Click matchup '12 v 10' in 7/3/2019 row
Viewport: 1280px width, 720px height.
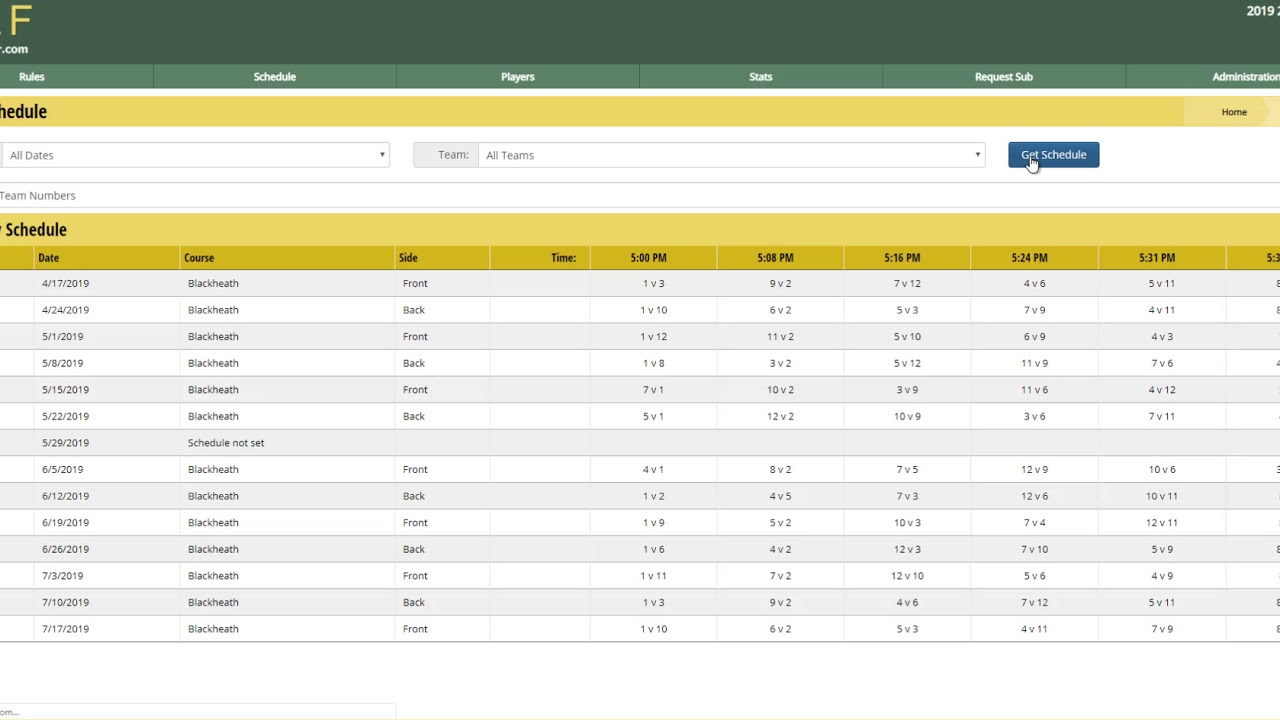907,575
